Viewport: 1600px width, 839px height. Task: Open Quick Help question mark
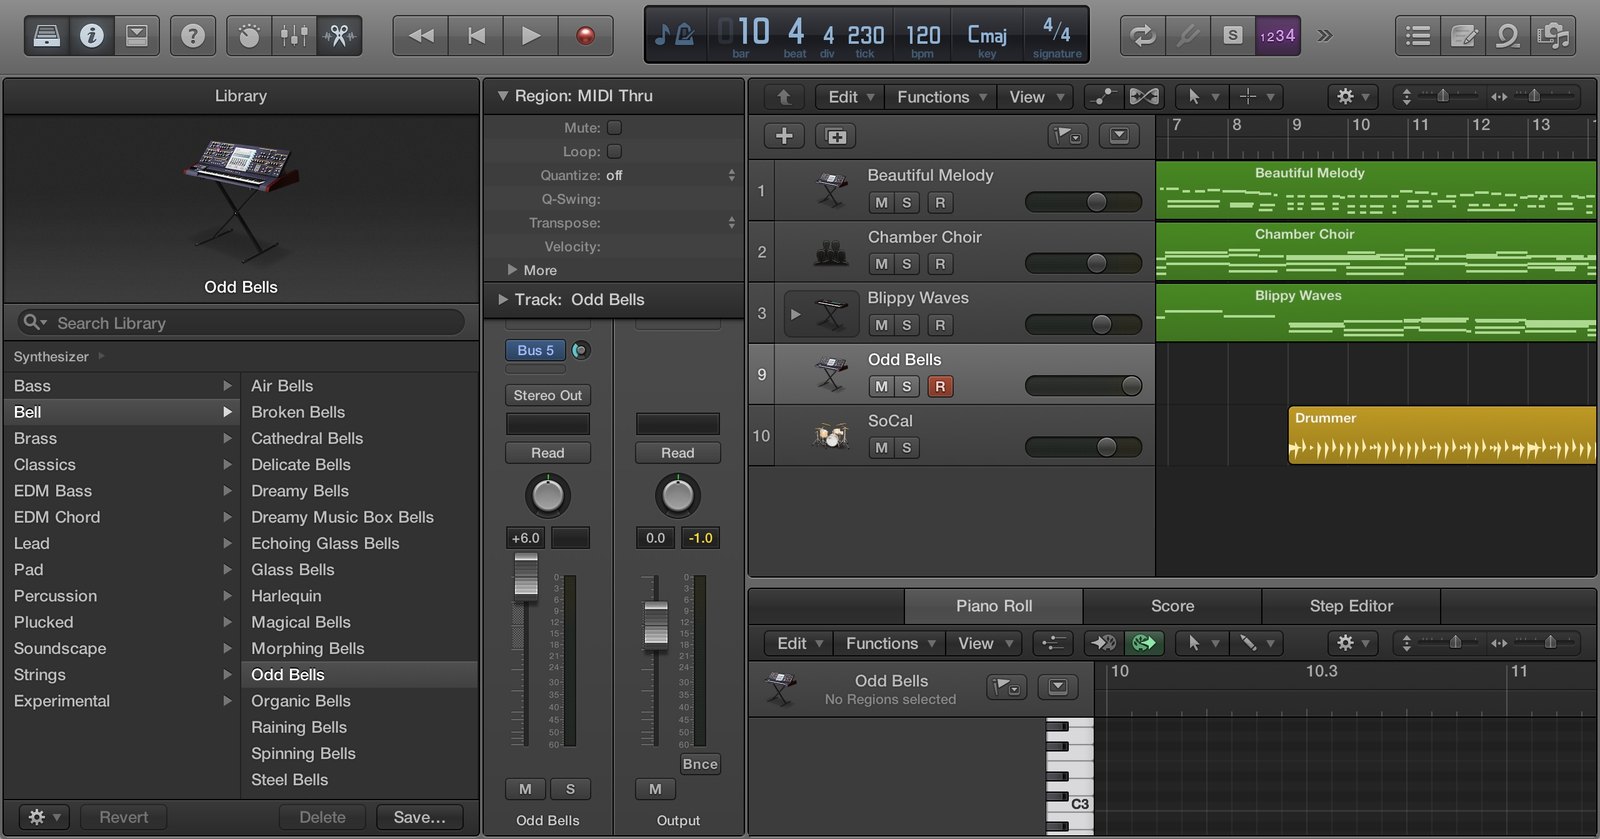(x=193, y=36)
